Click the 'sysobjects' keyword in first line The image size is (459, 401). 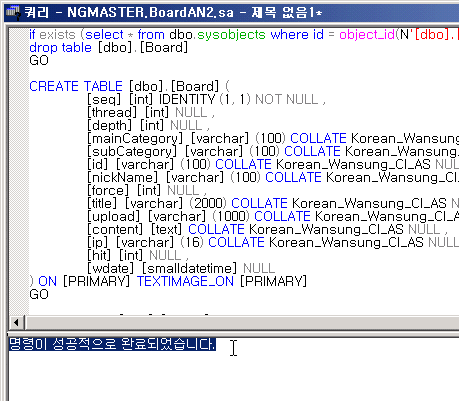(232, 35)
